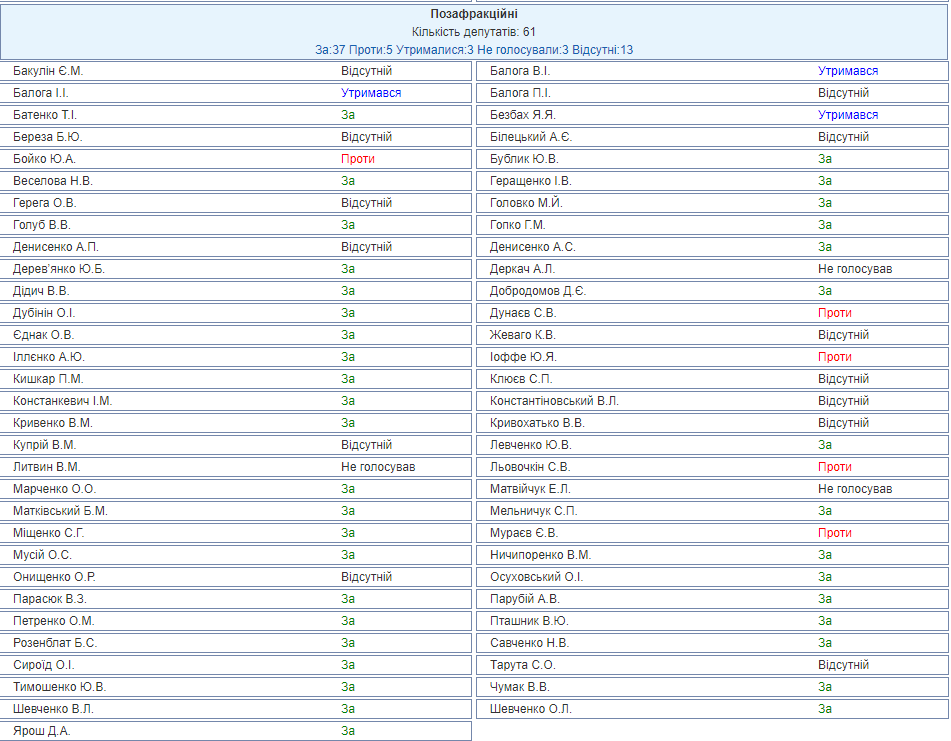
Task: Click Проти vote next to Бойко Ю.А.
Action: point(357,159)
